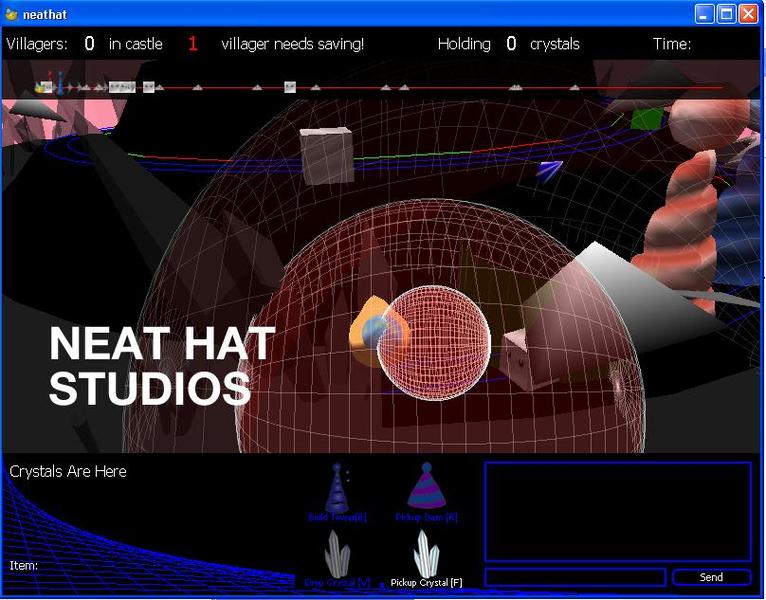
Task: Click the Build Tower wizard hat icon
Action: point(337,488)
